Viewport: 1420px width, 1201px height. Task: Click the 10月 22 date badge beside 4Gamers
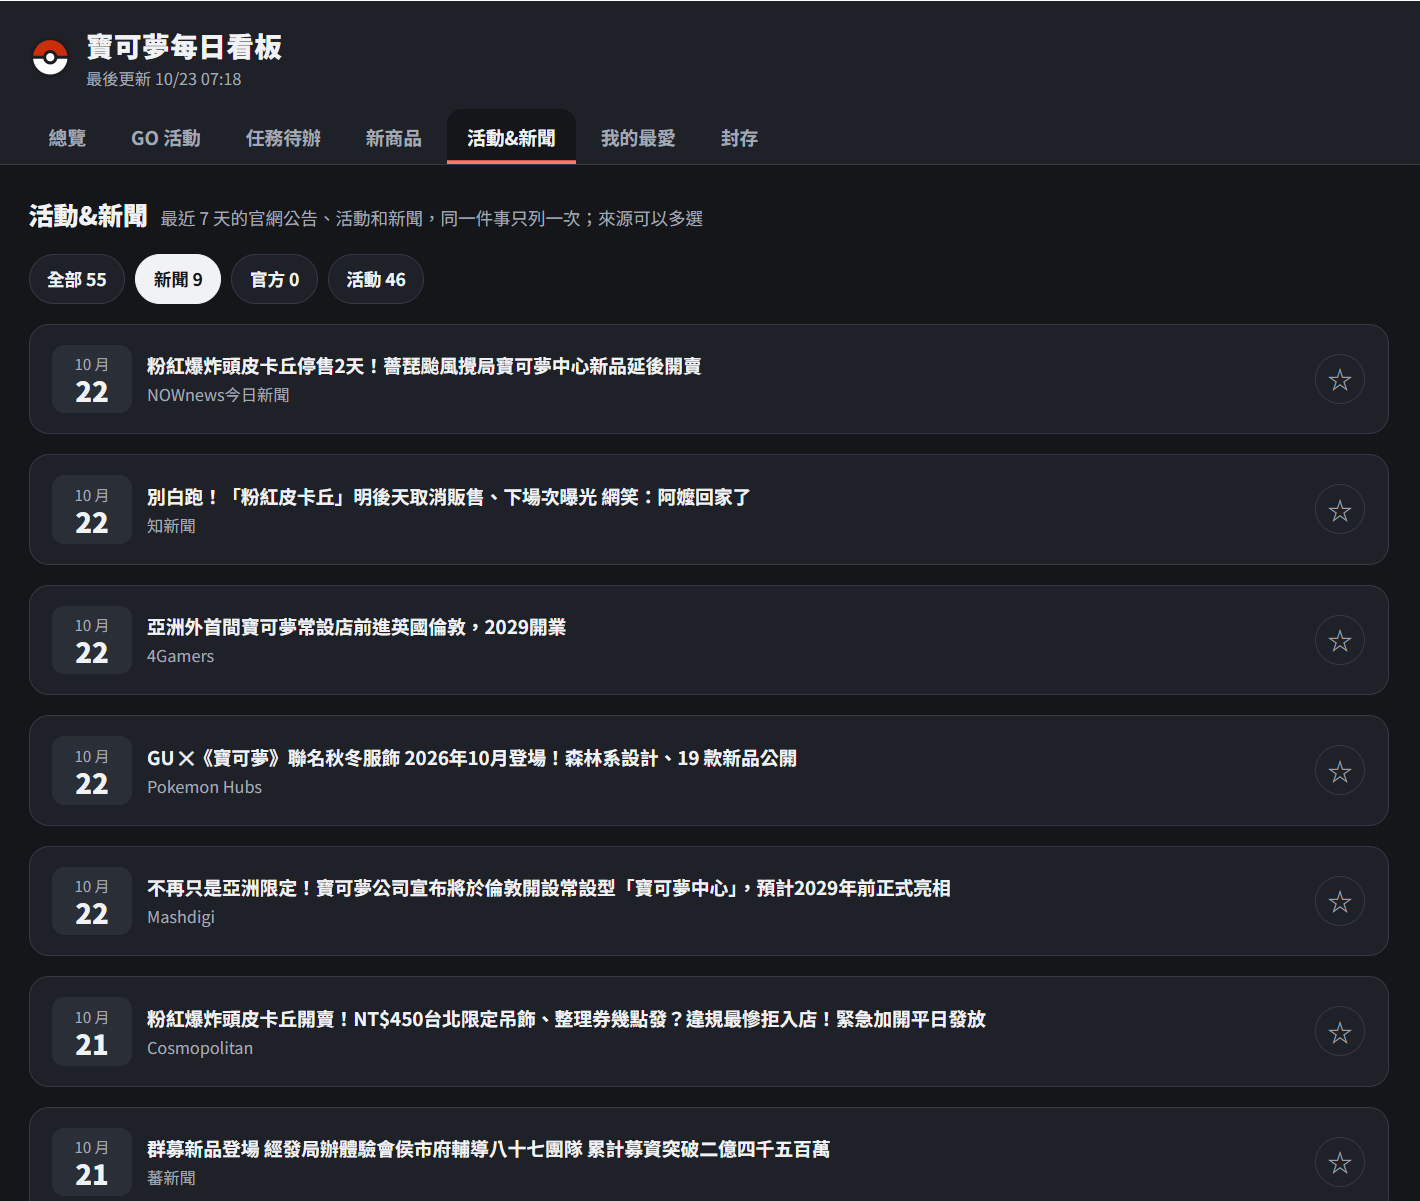click(x=92, y=640)
